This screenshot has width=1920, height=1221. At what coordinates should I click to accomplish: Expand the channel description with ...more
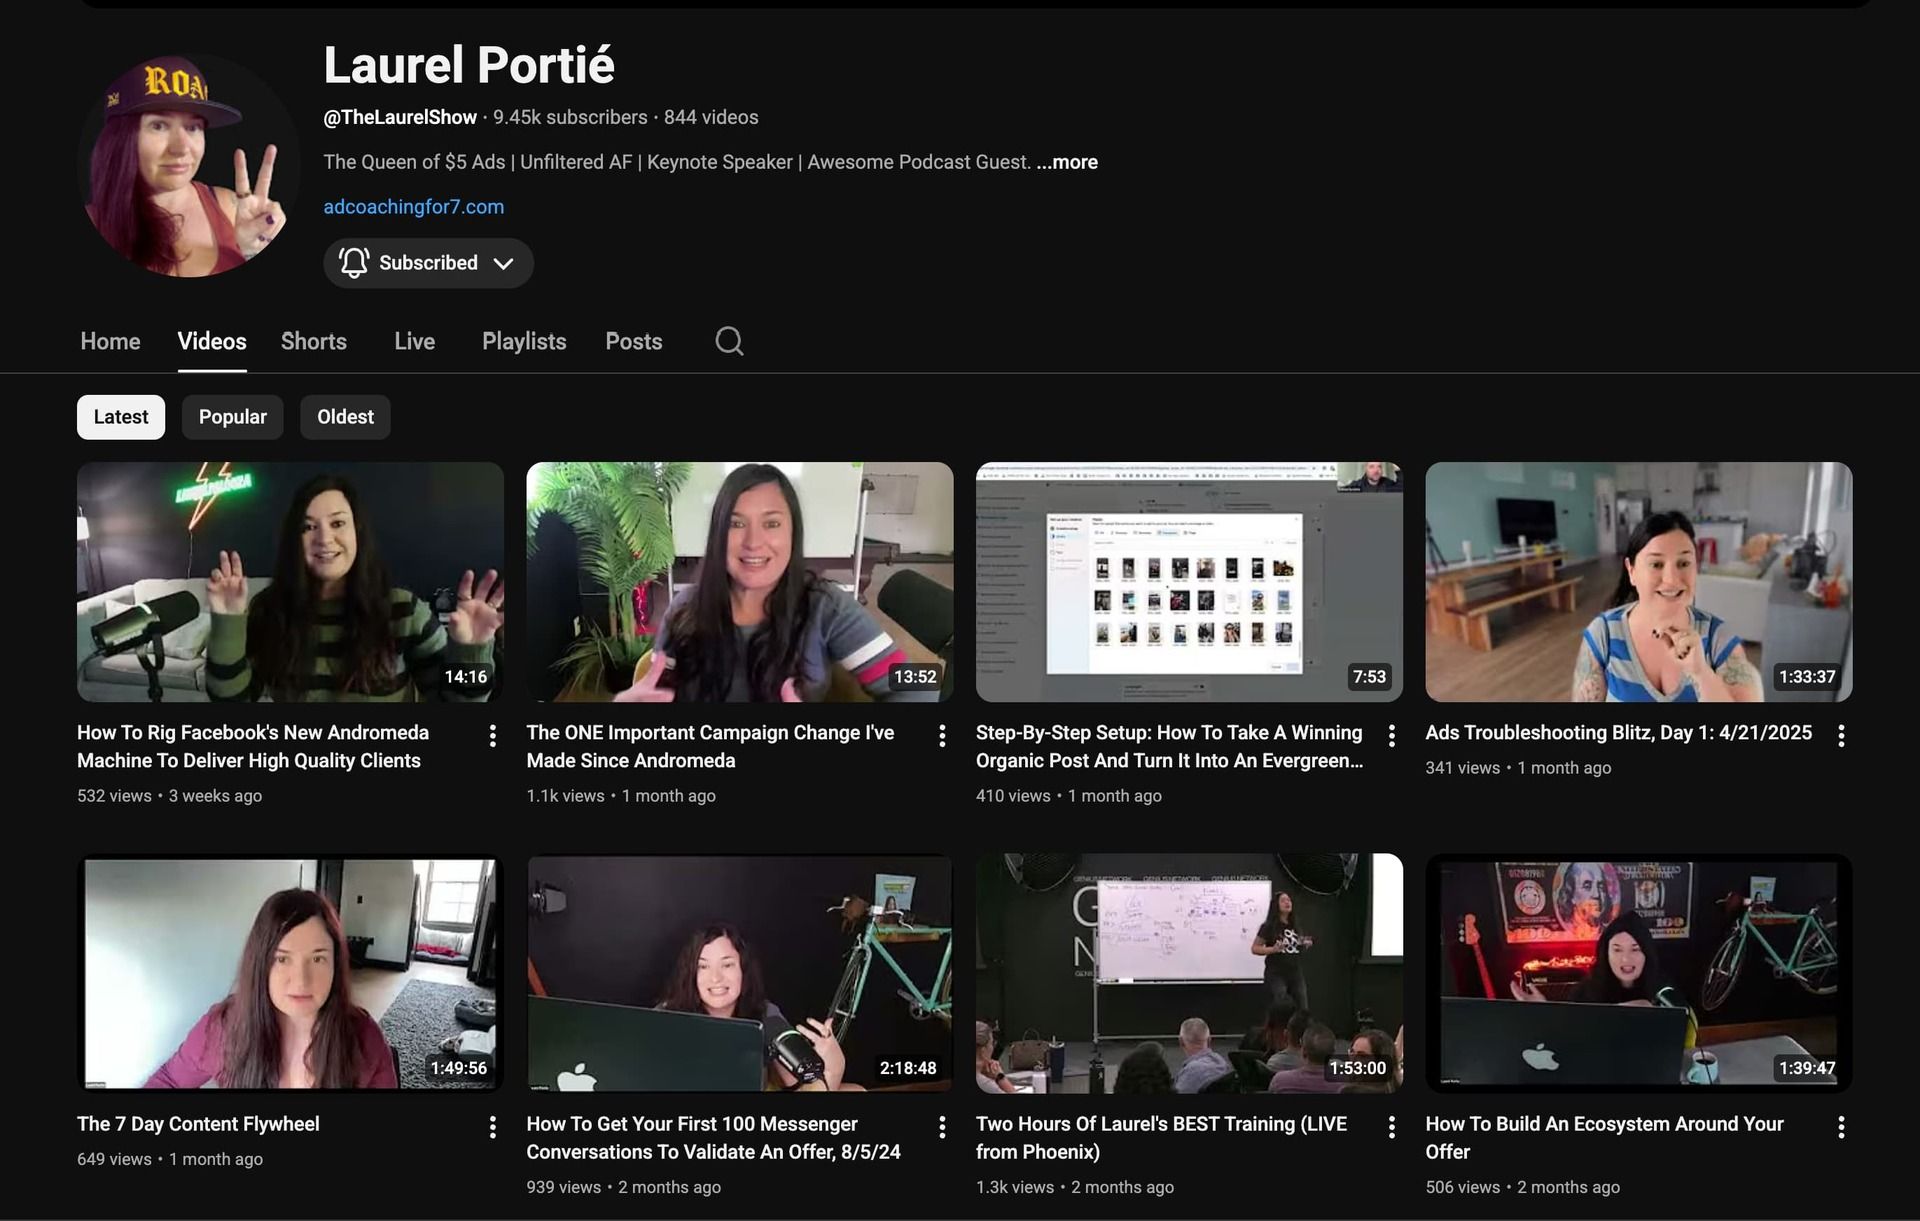pyautogui.click(x=1067, y=162)
